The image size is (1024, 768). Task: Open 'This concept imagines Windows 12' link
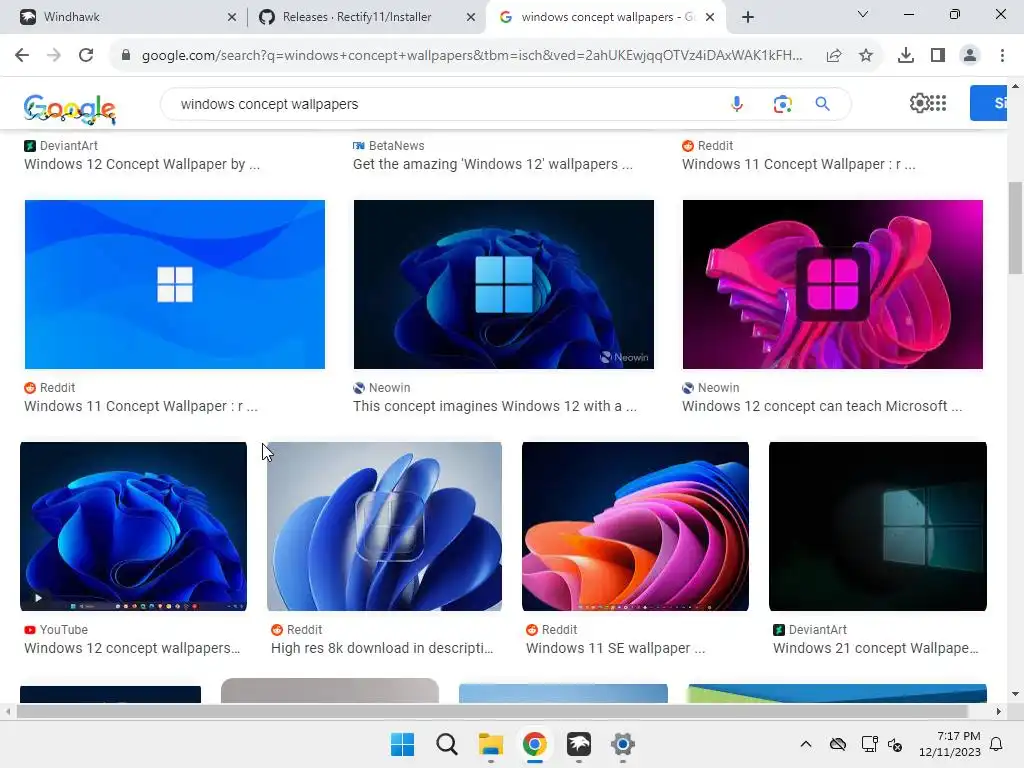494,406
